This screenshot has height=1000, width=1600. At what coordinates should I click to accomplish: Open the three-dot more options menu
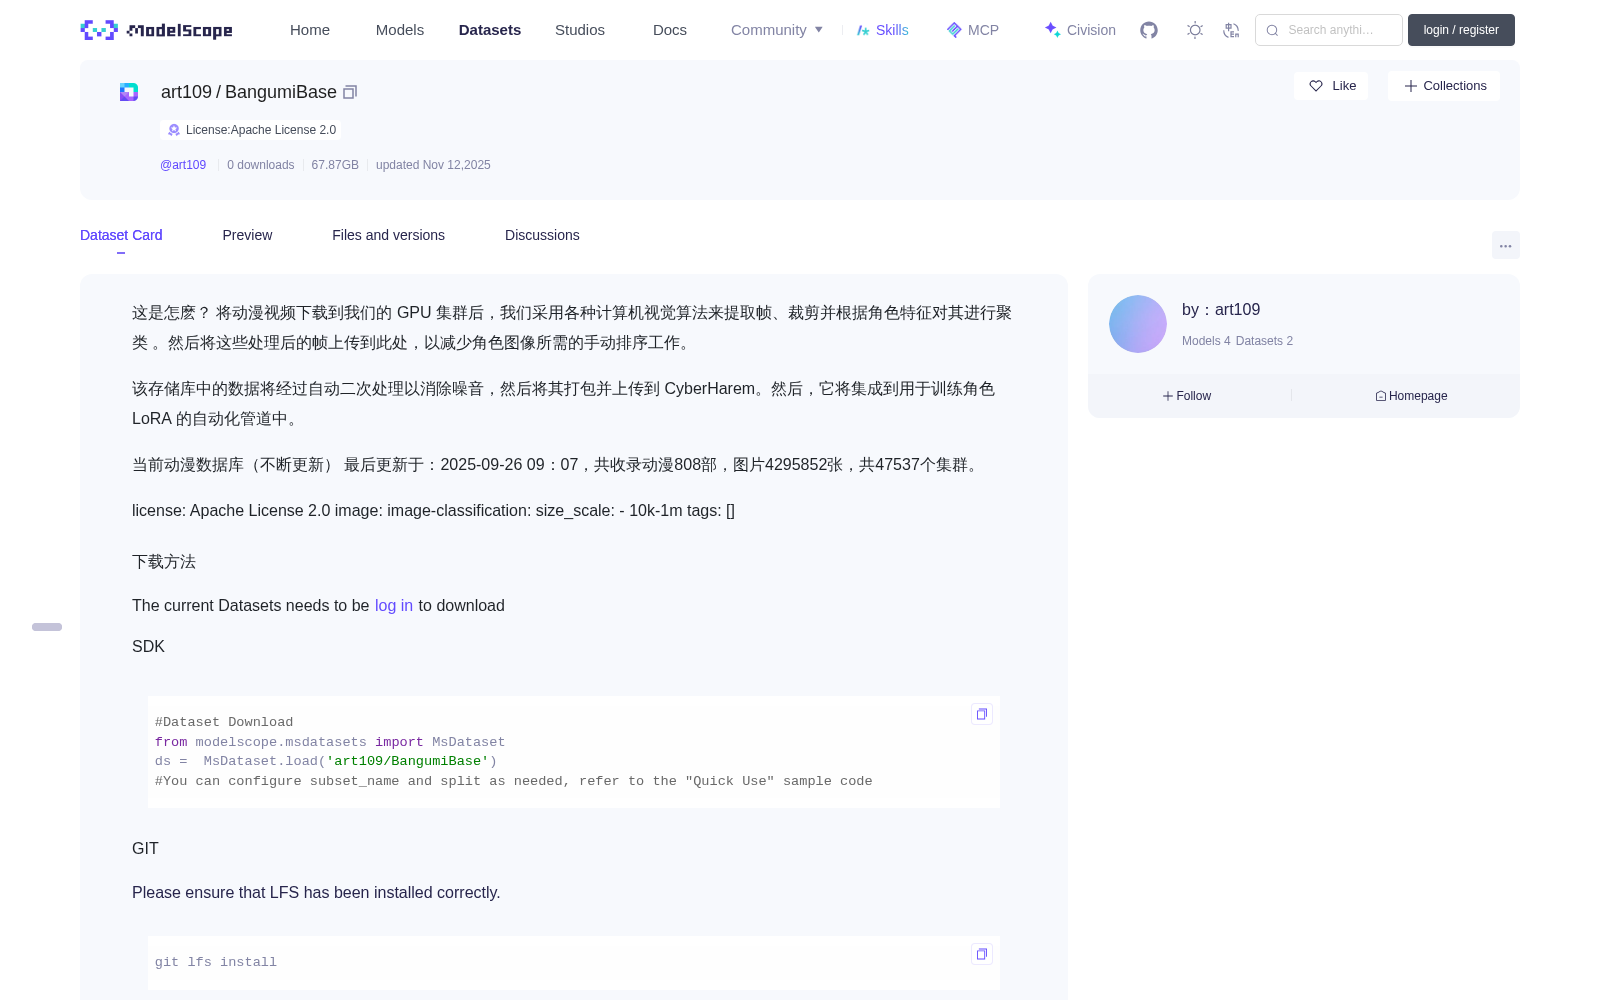pyautogui.click(x=1505, y=245)
